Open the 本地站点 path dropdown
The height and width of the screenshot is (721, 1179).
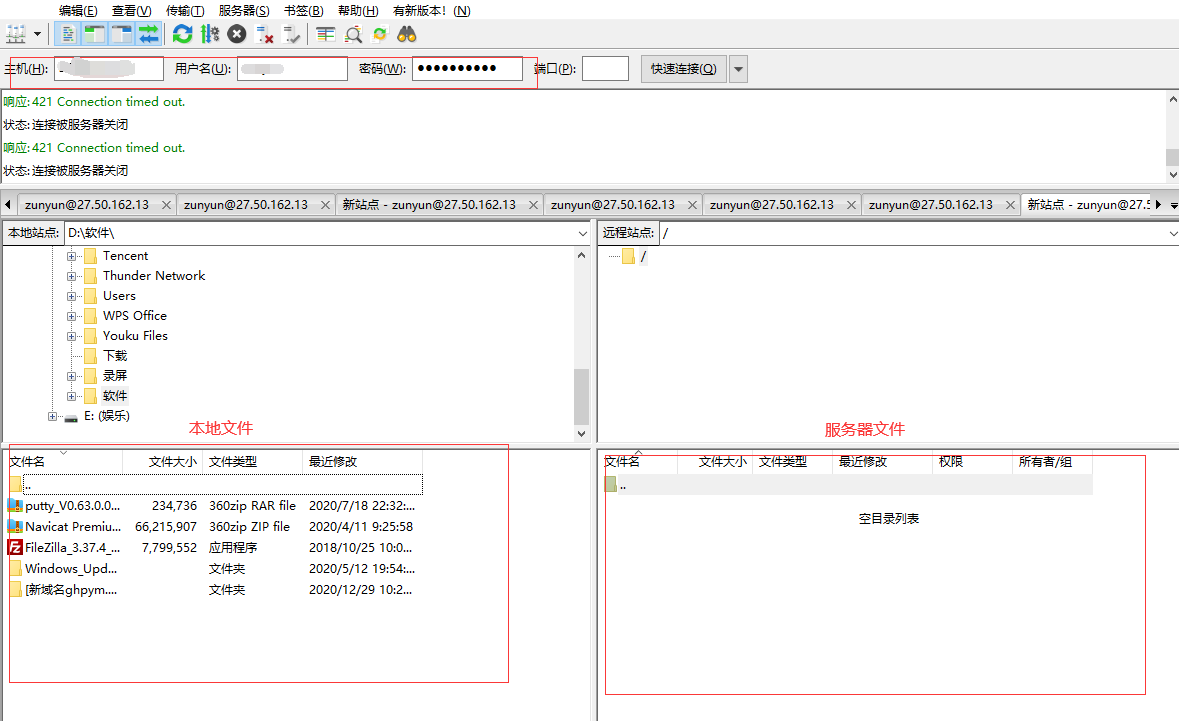click(582, 233)
